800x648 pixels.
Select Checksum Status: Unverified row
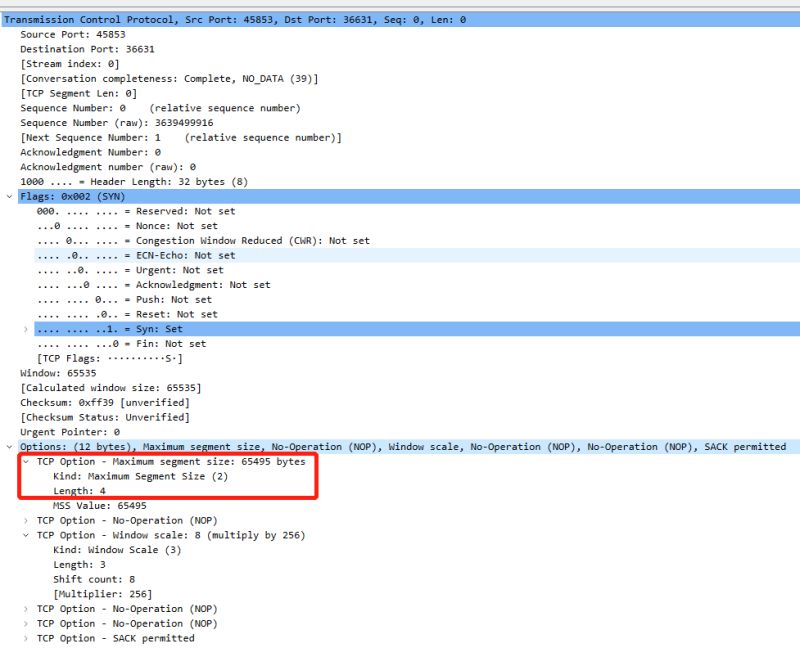105,417
